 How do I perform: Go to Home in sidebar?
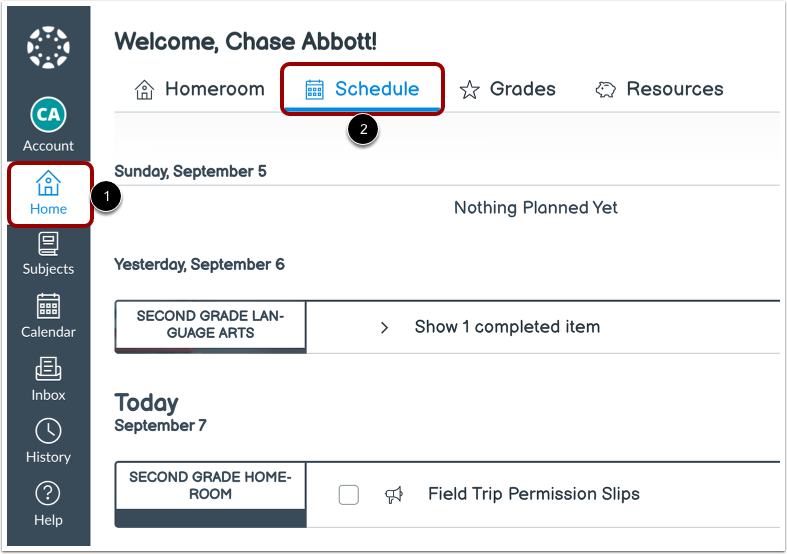(x=48, y=193)
